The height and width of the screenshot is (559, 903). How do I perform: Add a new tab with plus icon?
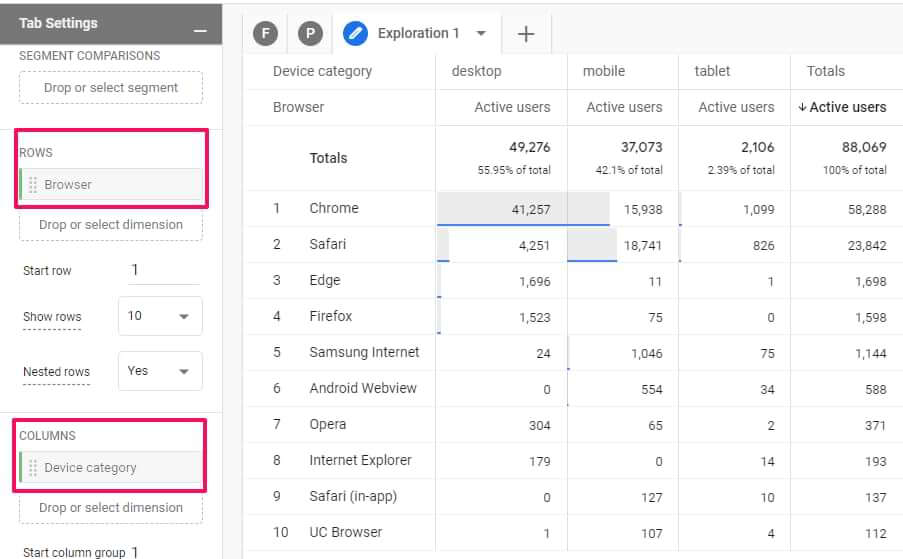[526, 34]
